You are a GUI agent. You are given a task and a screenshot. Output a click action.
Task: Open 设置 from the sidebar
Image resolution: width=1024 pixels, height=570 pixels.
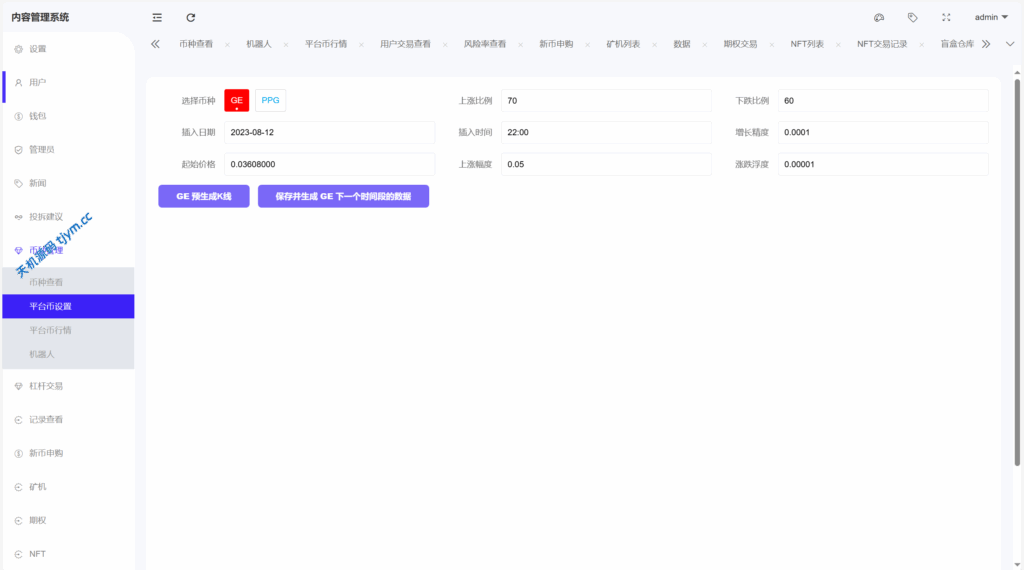point(37,49)
